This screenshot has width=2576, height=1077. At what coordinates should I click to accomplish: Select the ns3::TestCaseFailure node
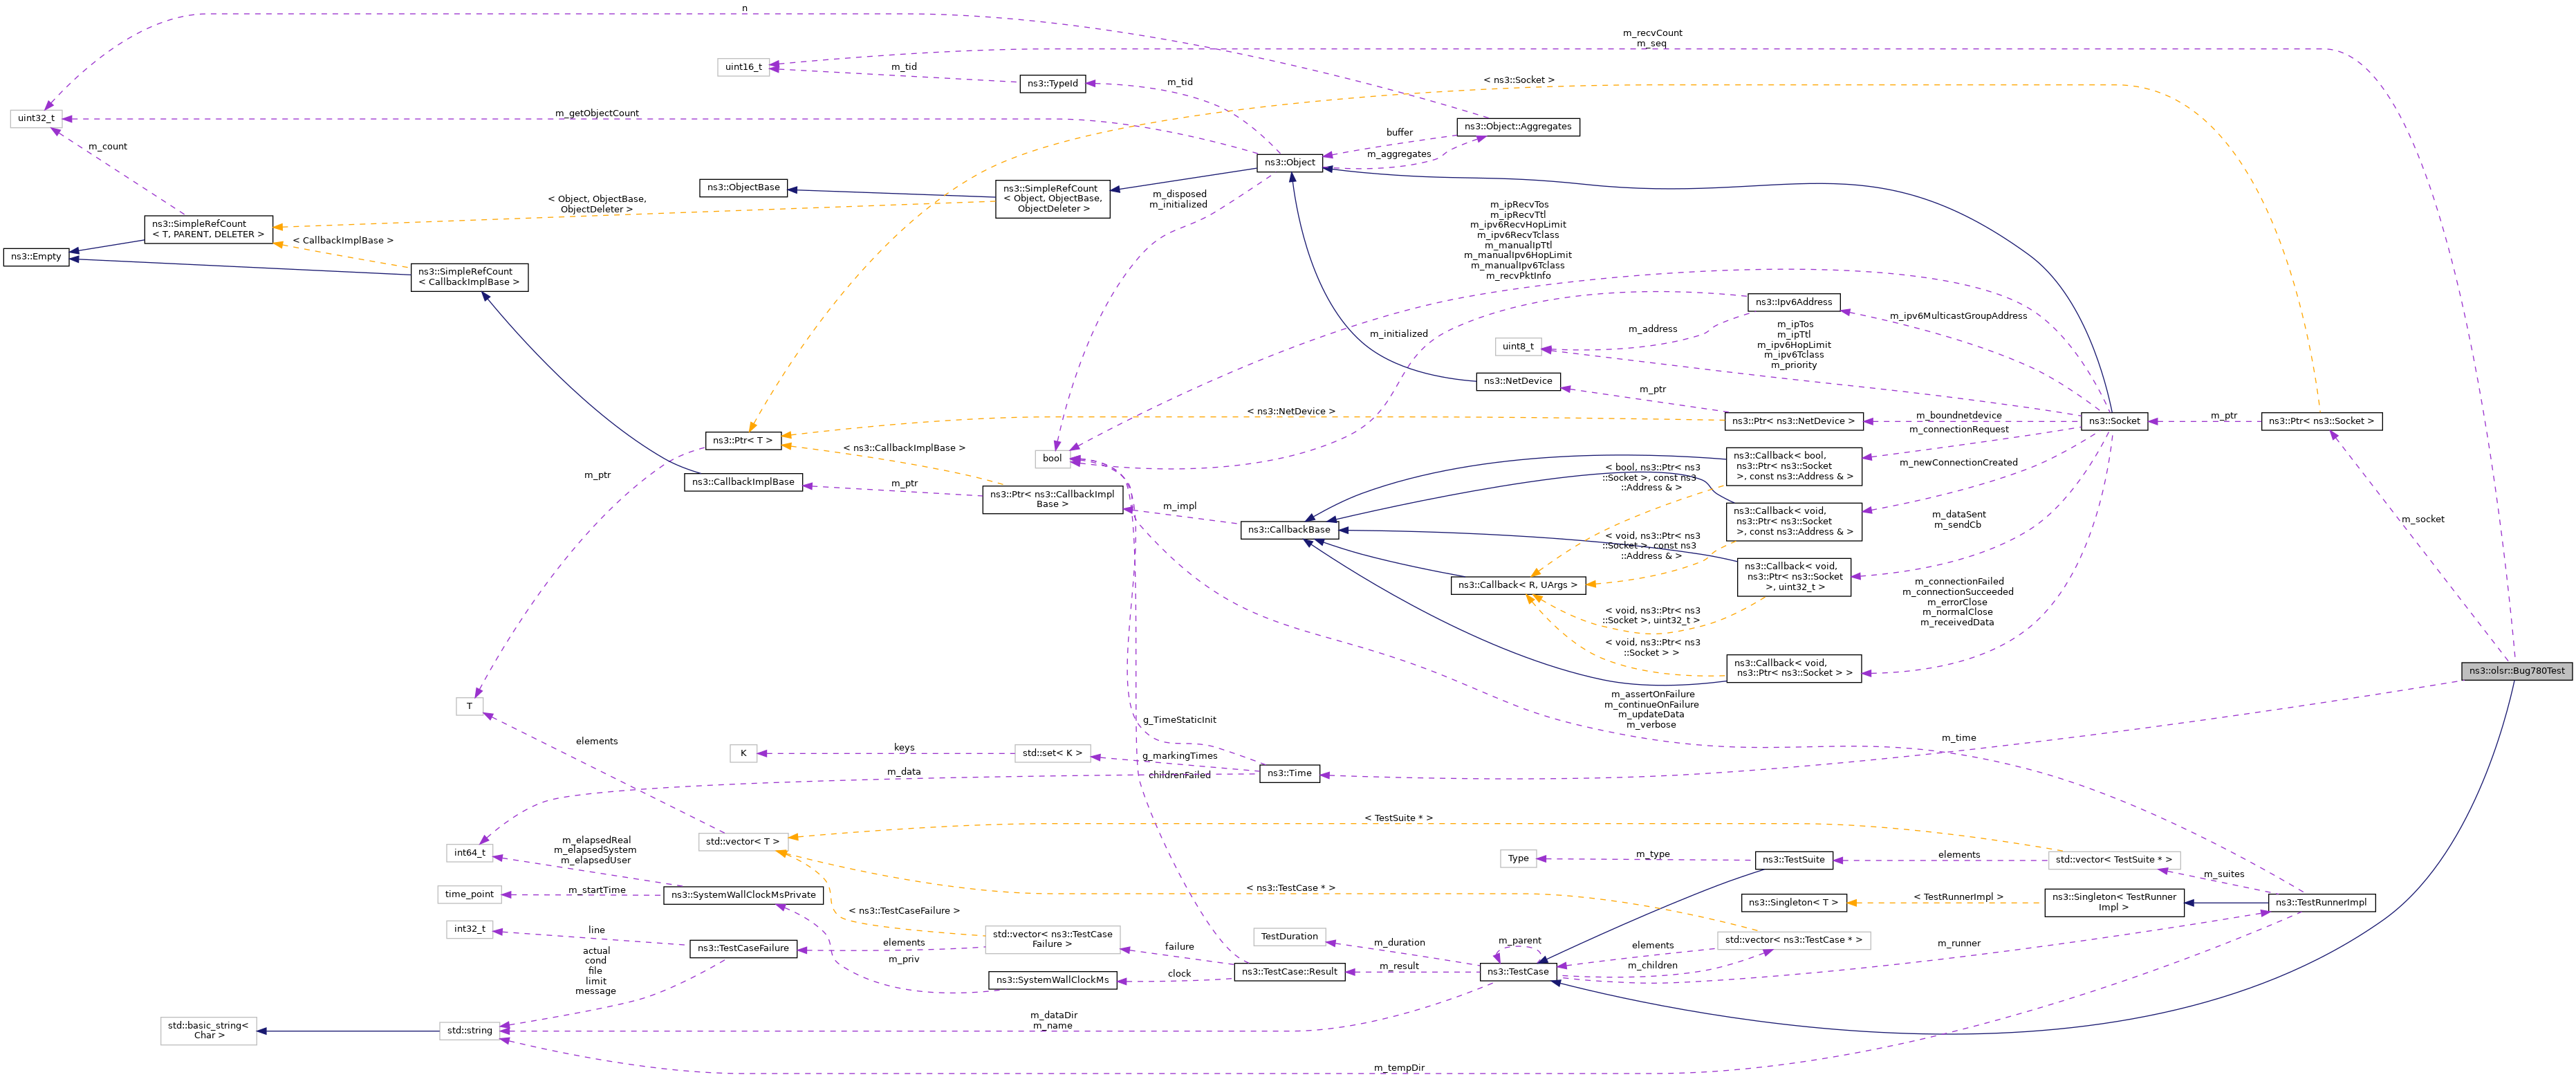[743, 948]
